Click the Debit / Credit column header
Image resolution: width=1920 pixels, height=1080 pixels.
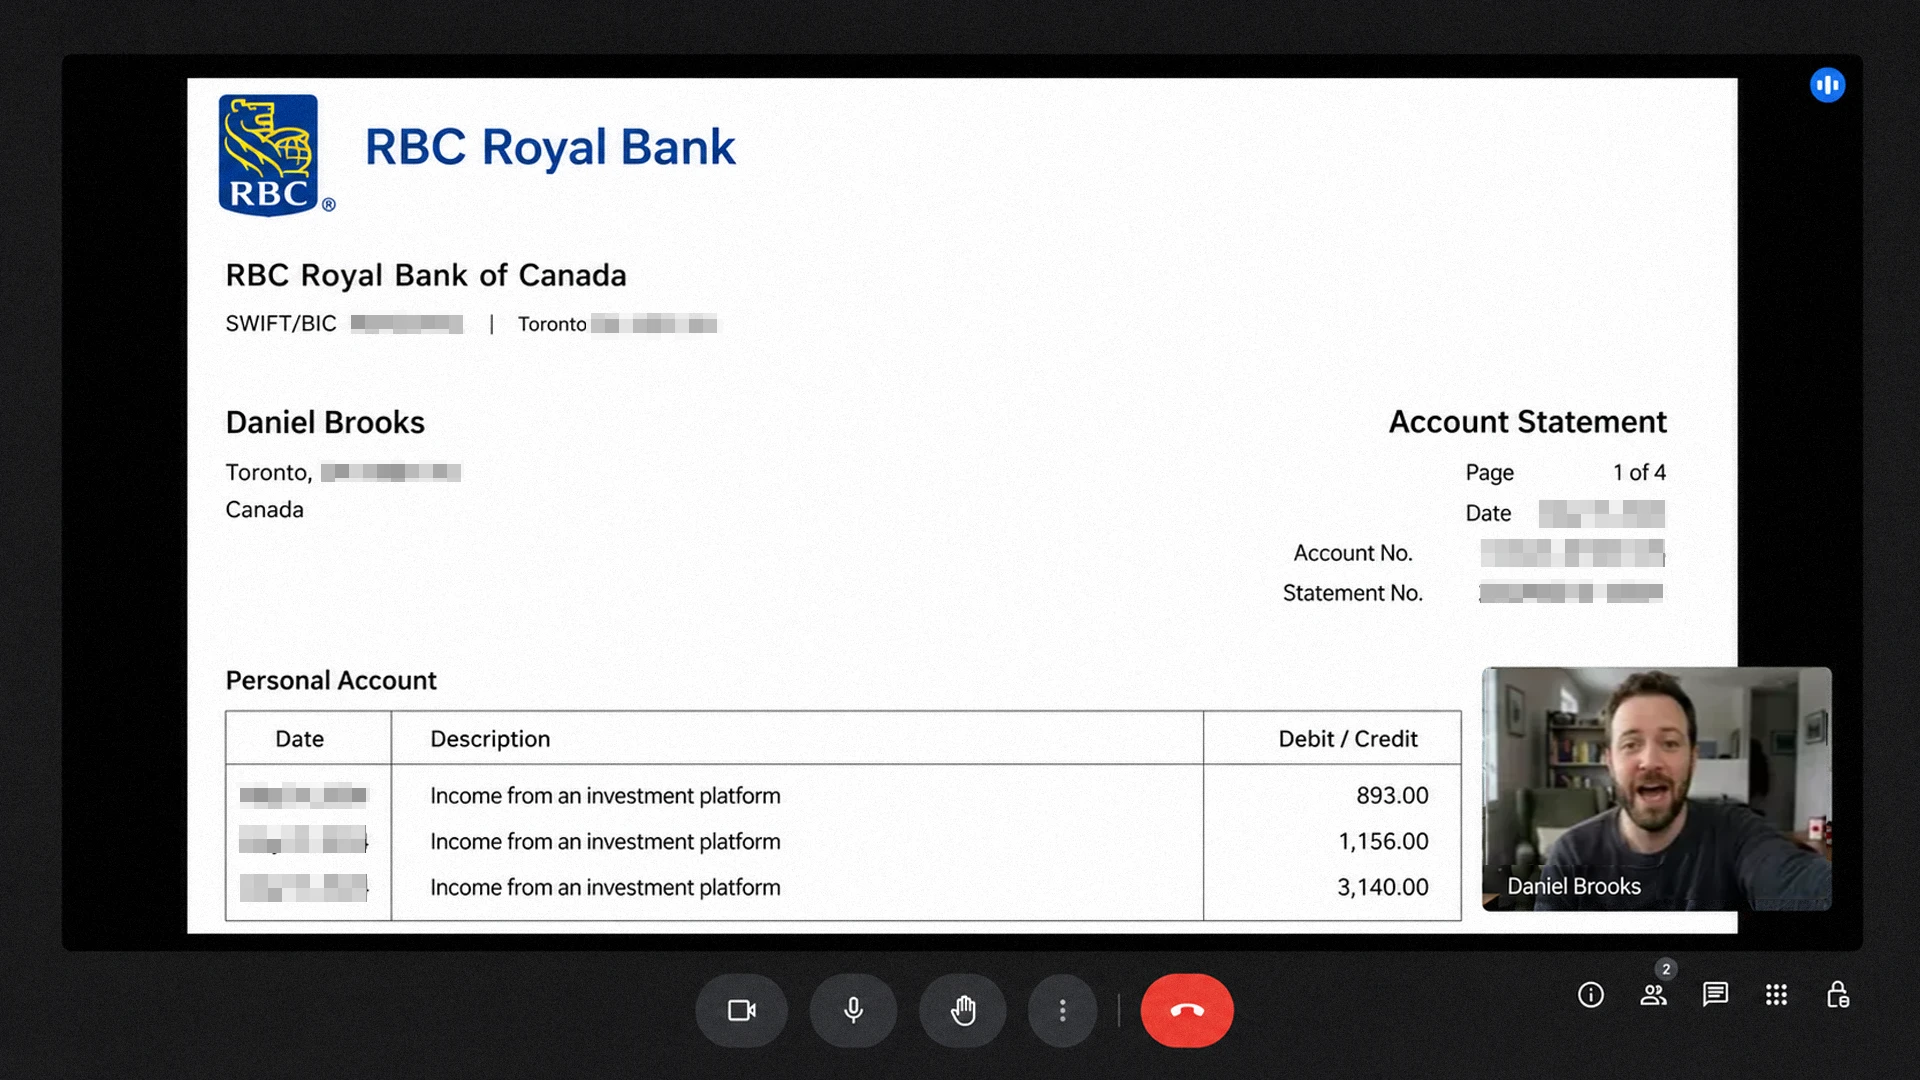point(1348,739)
